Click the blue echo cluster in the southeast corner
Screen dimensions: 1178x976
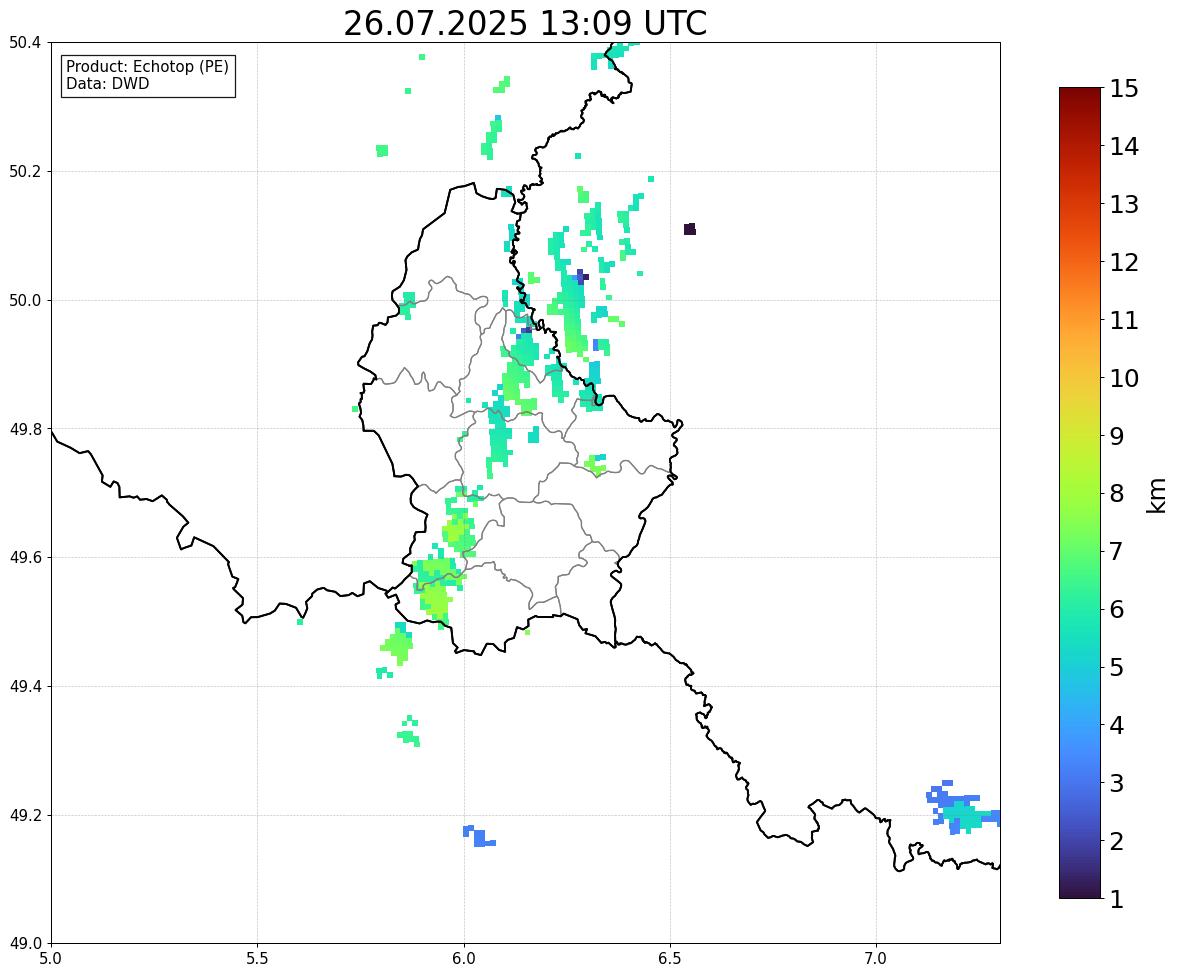coord(962,808)
